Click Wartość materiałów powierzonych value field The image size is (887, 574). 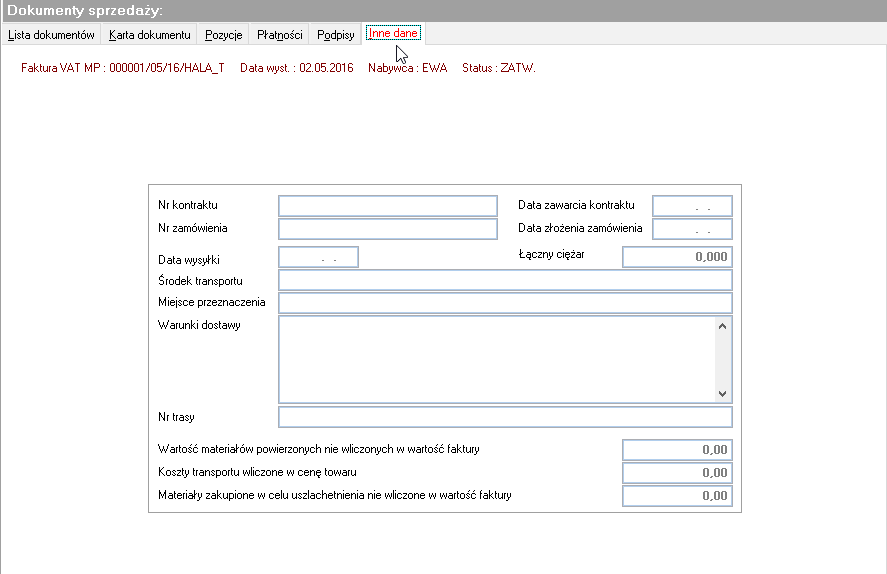pos(677,450)
